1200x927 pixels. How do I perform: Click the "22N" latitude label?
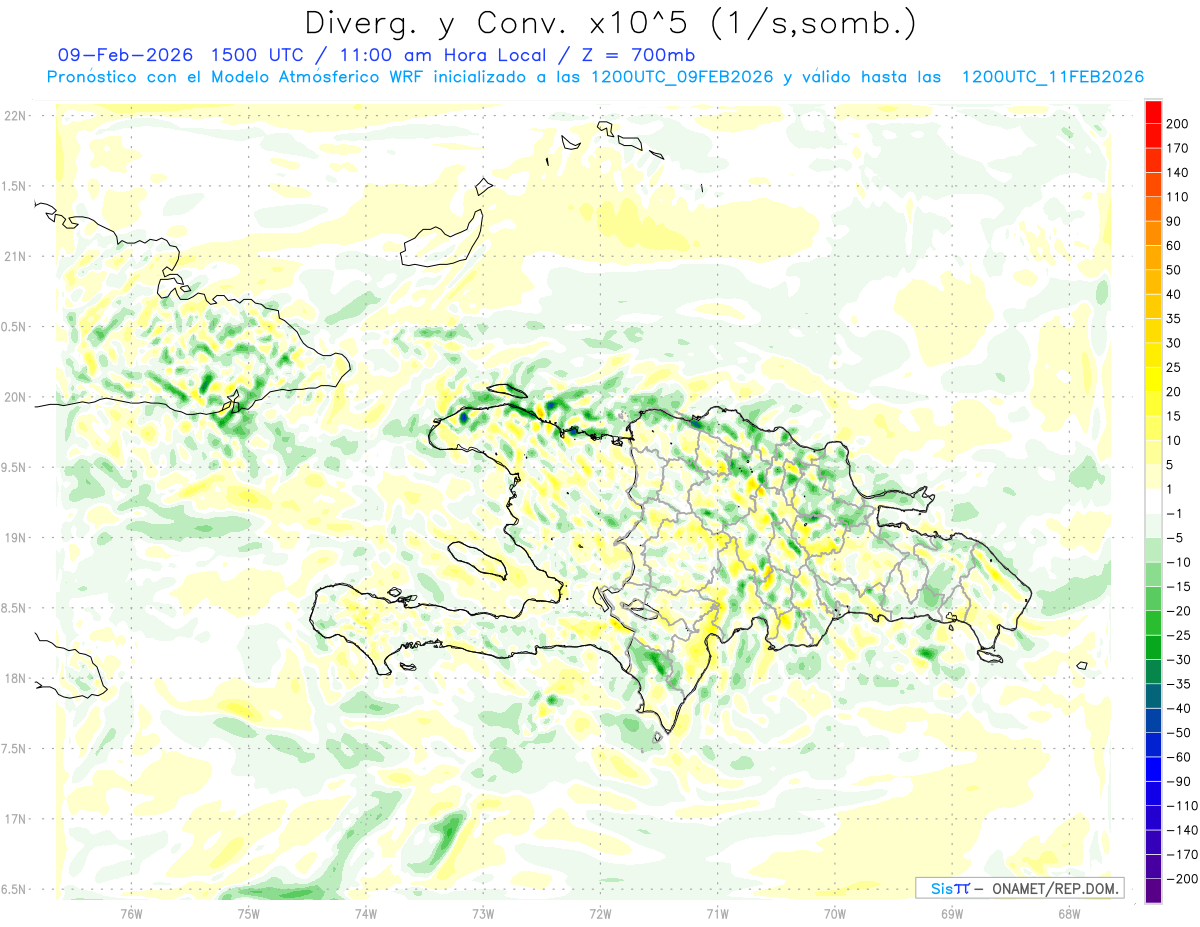point(14,115)
